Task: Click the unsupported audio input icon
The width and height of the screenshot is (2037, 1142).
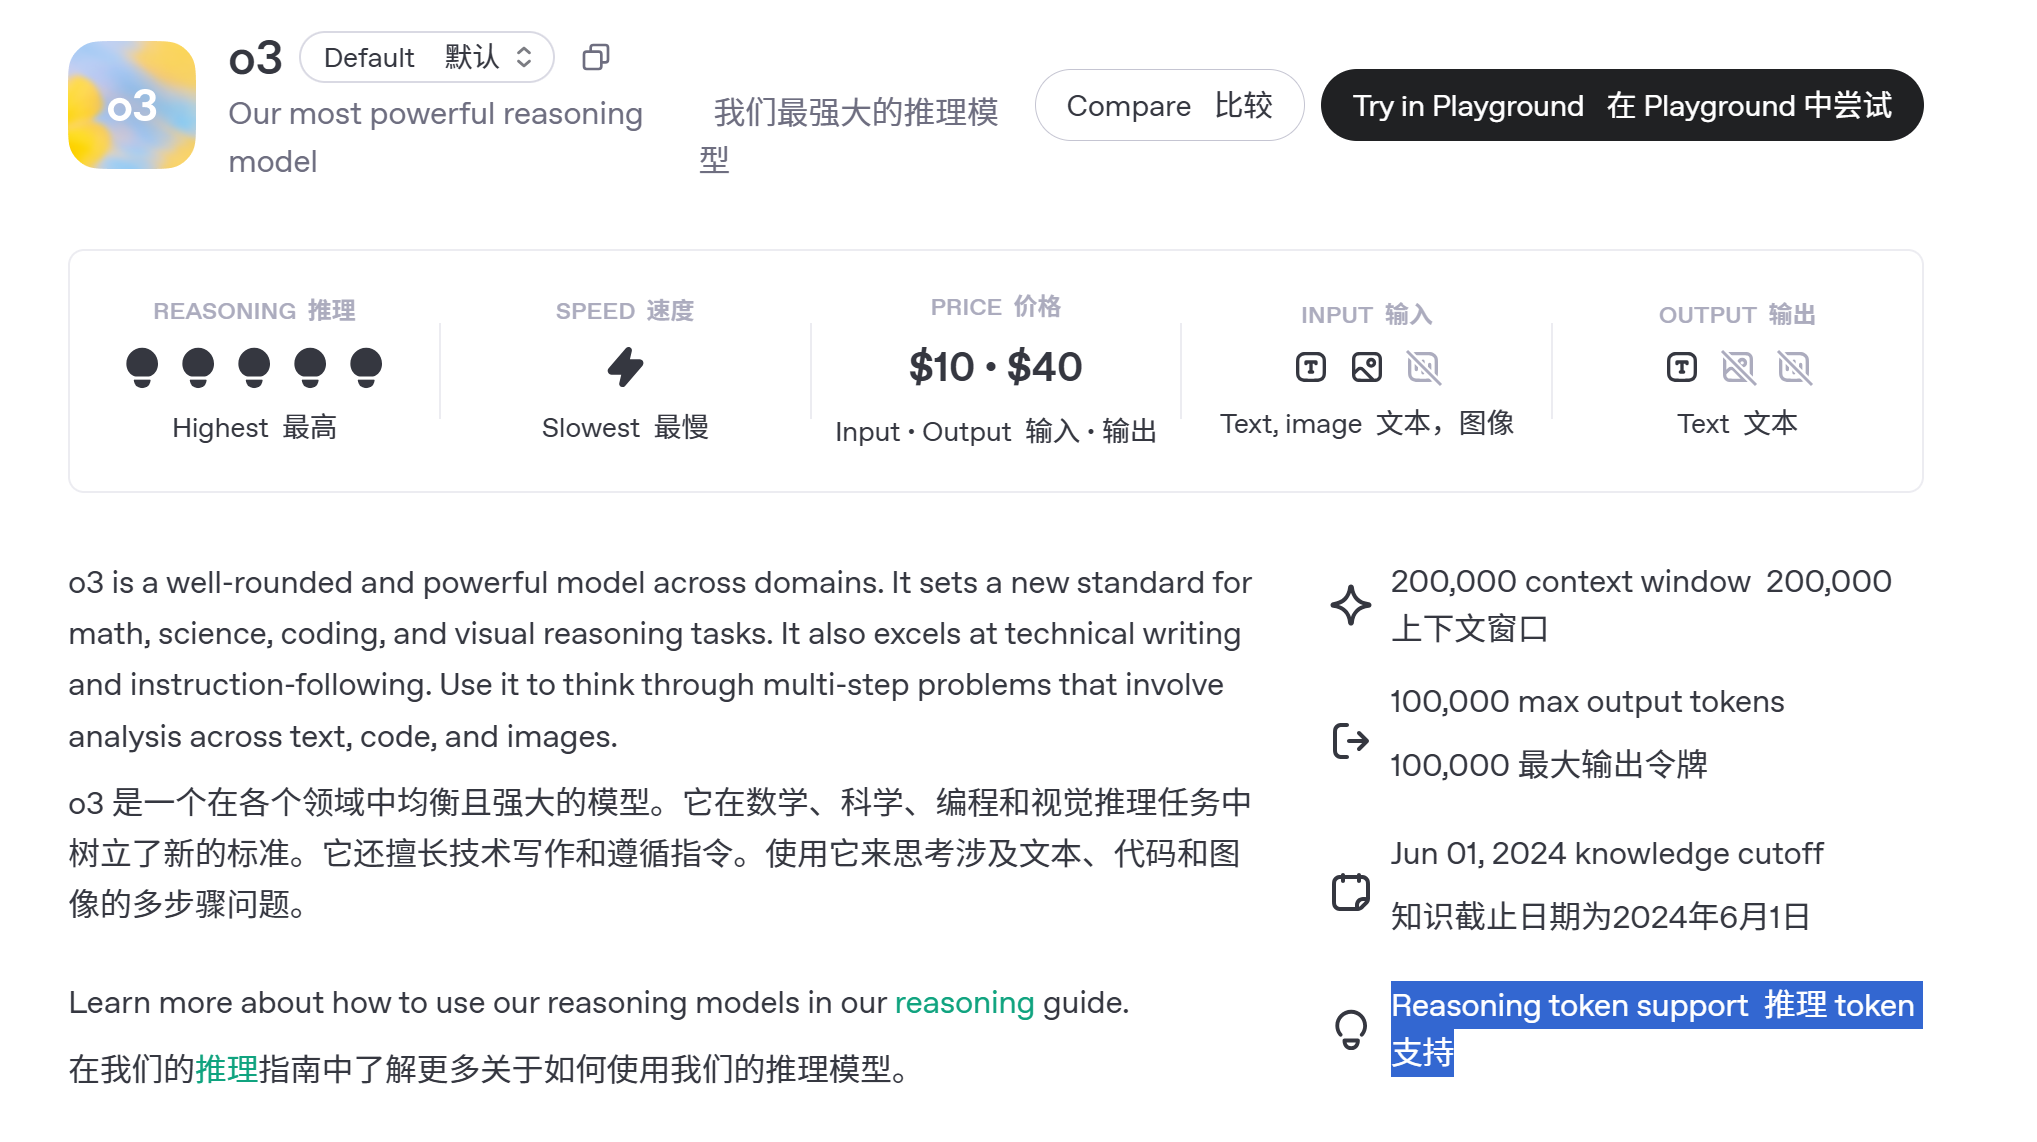Action: coord(1423,368)
